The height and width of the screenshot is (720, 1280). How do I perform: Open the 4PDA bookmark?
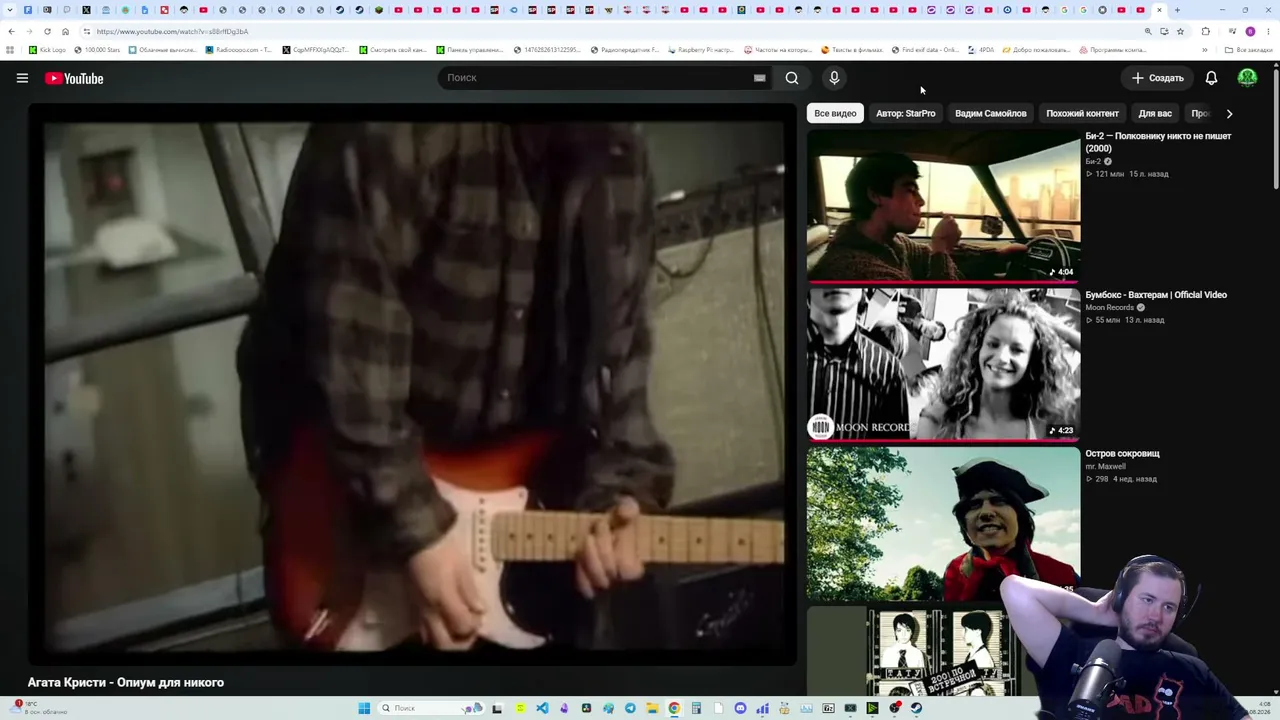(x=981, y=50)
